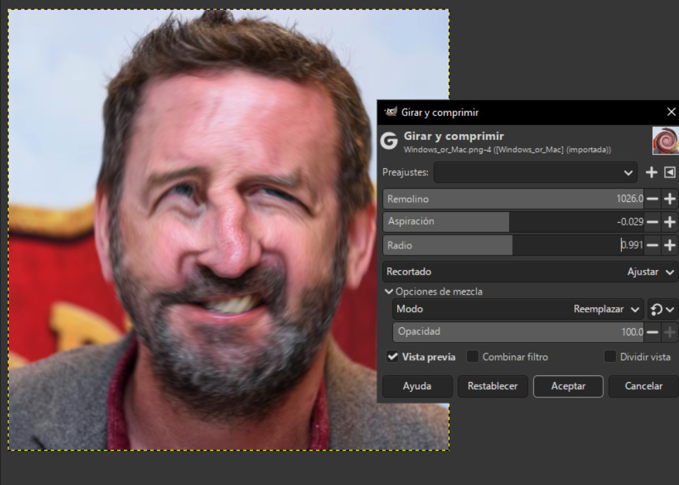Increase the Remolino value with plus
This screenshot has width=679, height=485.
[x=670, y=199]
